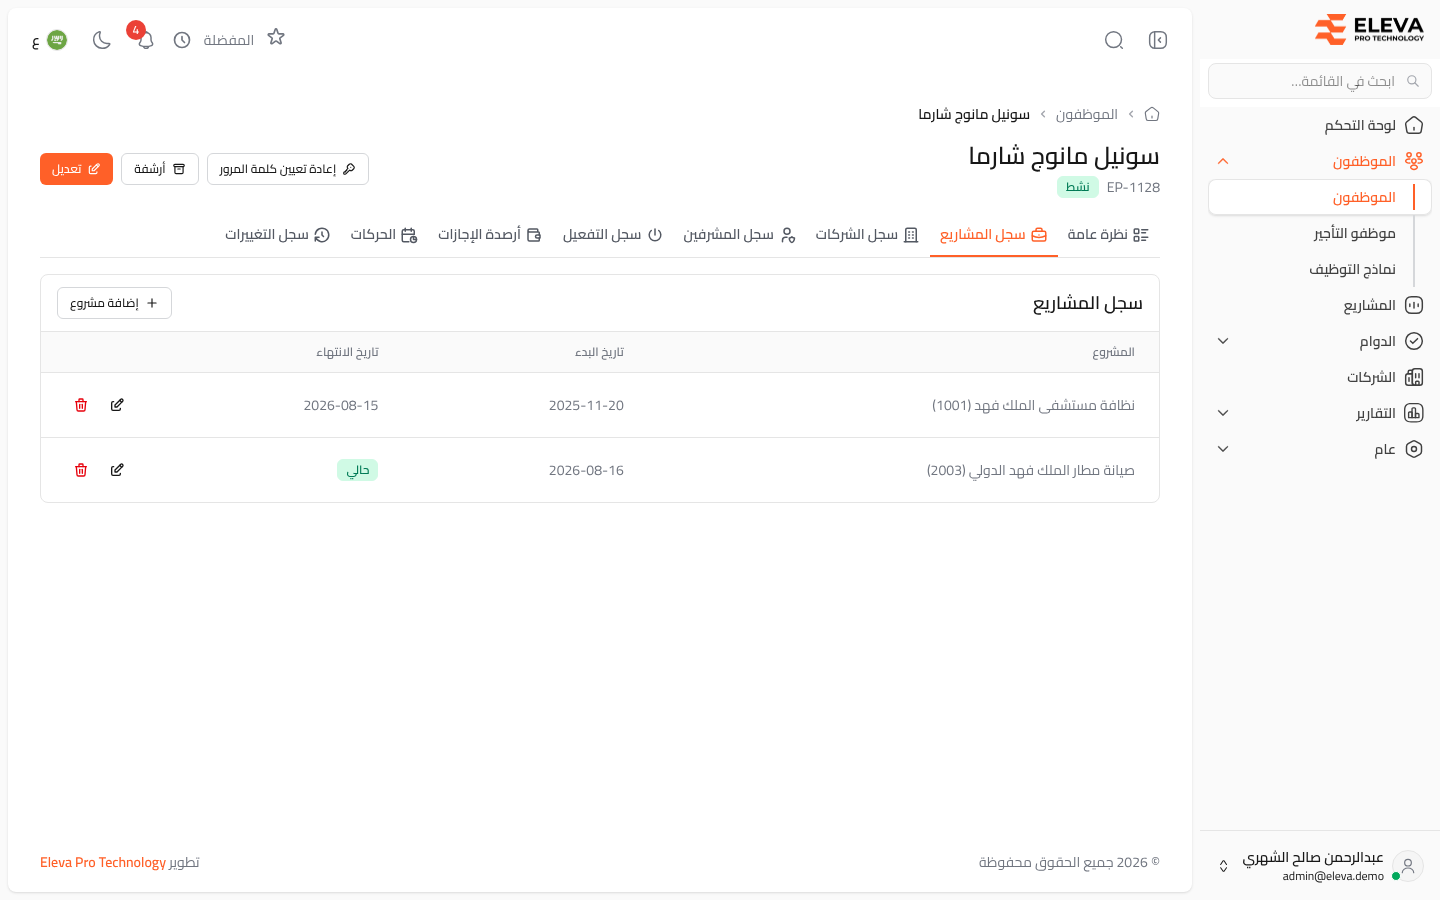Toggle dark mode moon icon

tap(102, 40)
